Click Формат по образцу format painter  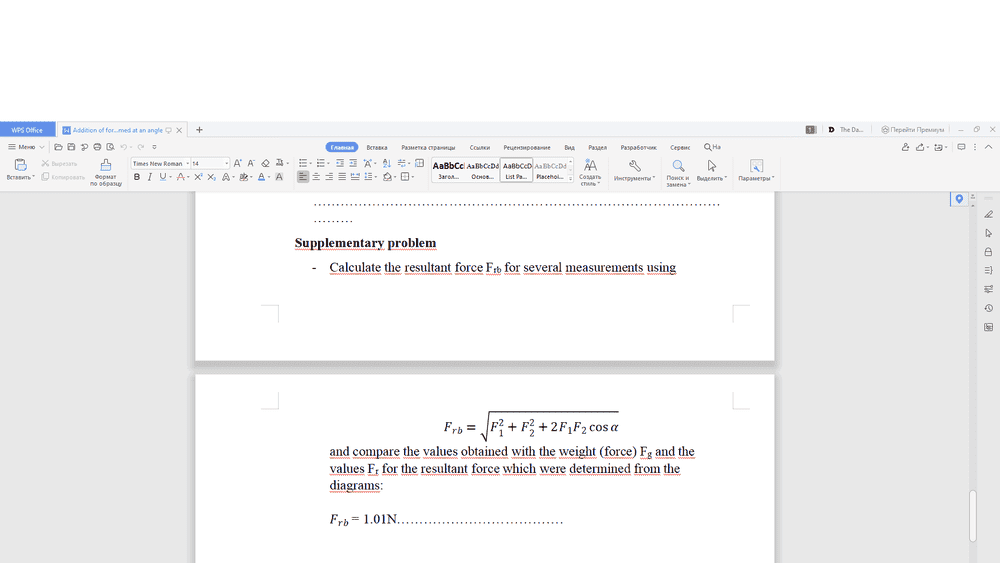coord(106,172)
